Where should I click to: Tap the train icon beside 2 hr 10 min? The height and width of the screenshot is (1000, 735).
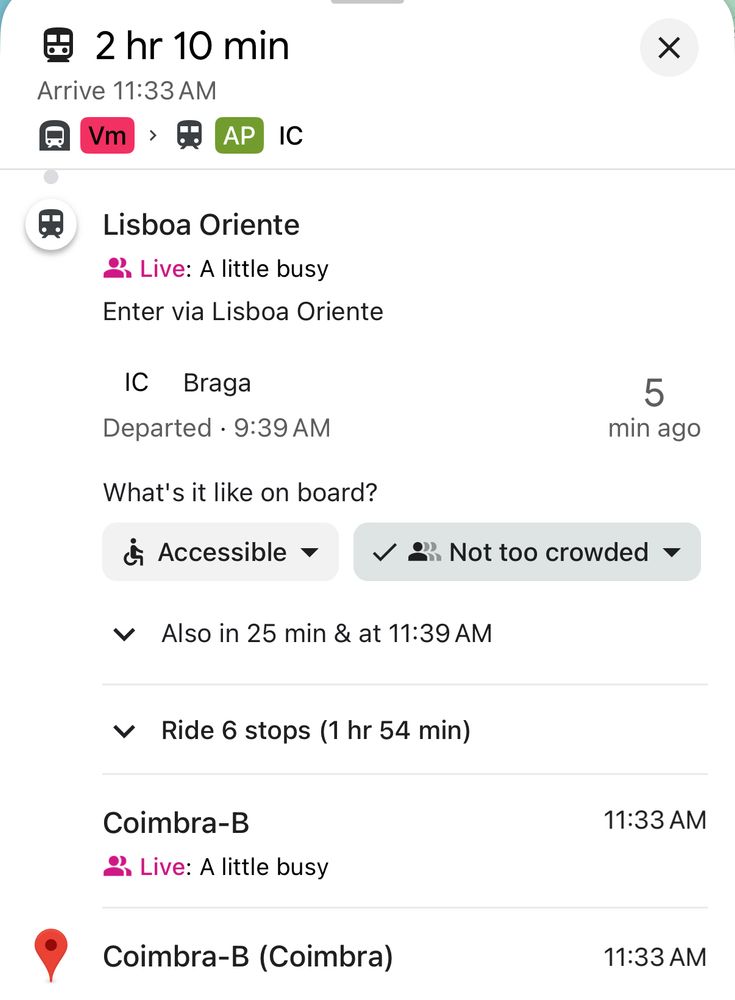(59, 46)
